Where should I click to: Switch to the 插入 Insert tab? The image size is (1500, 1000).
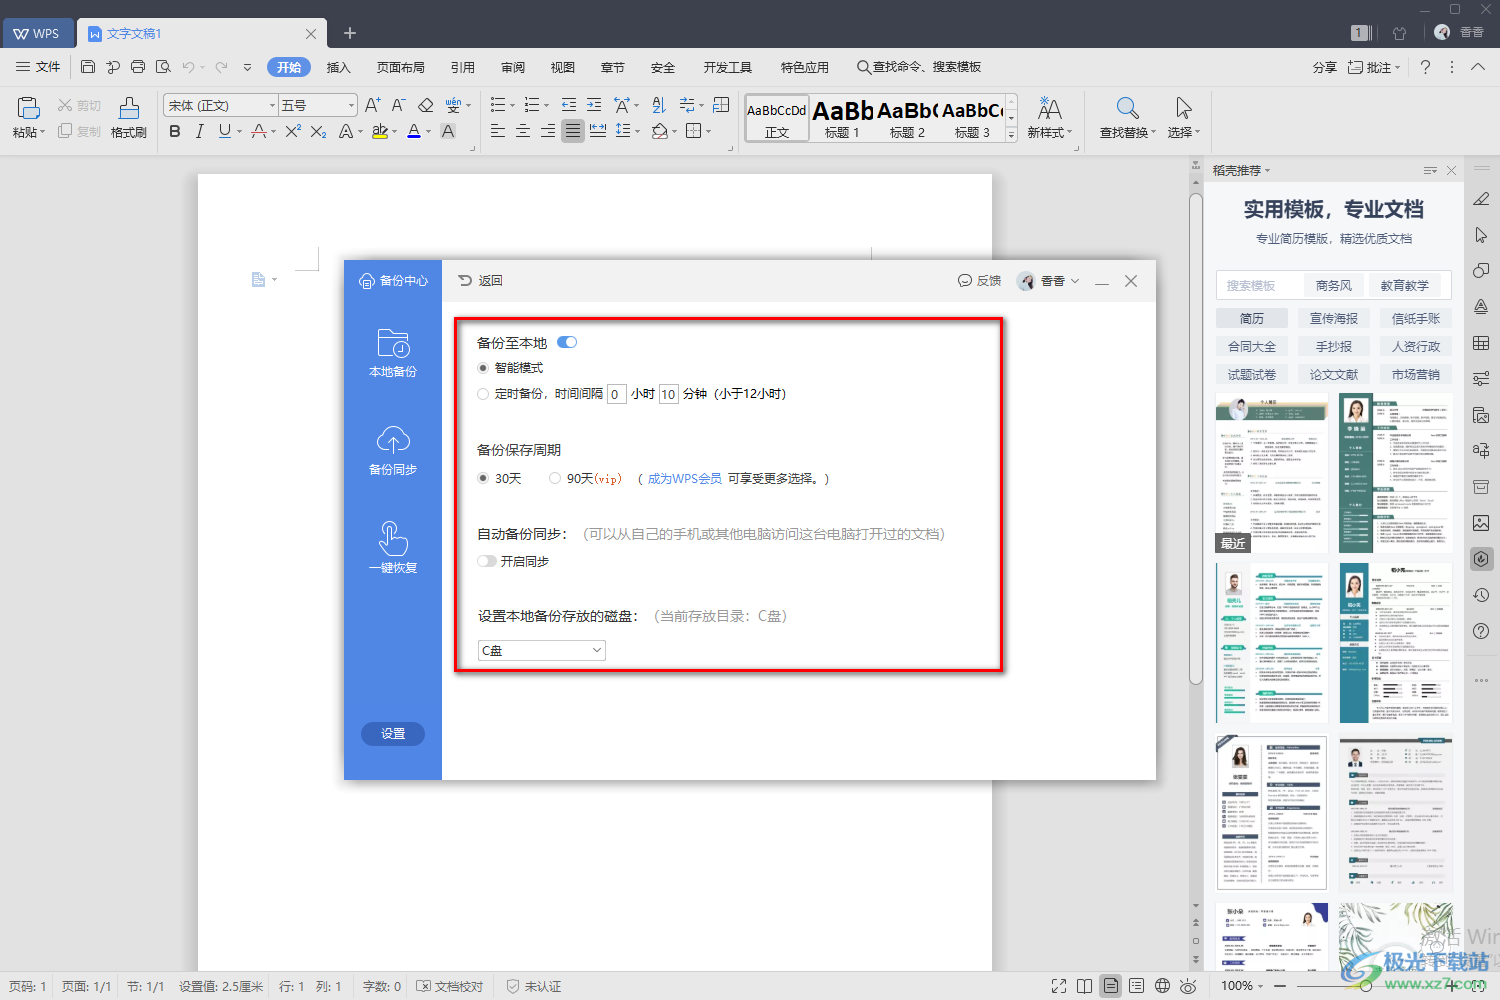[339, 67]
